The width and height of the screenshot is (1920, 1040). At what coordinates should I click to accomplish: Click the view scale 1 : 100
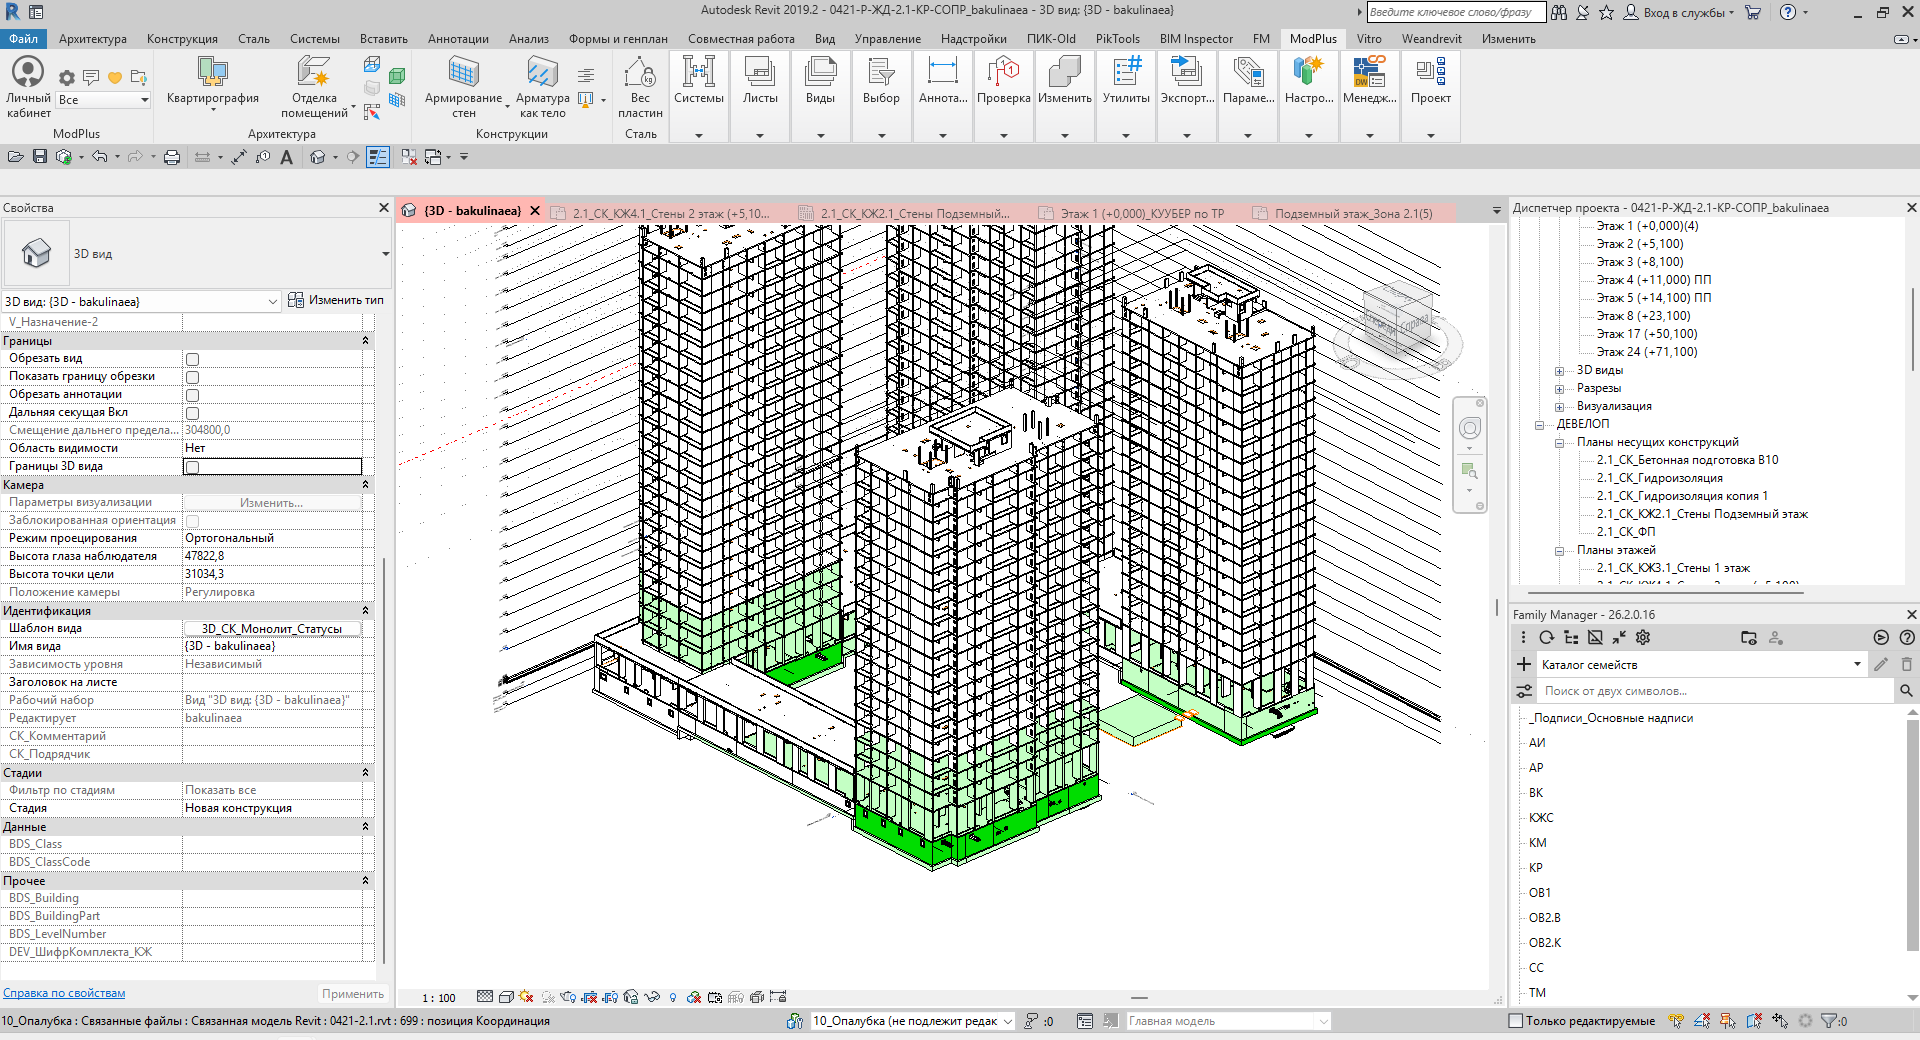[439, 998]
